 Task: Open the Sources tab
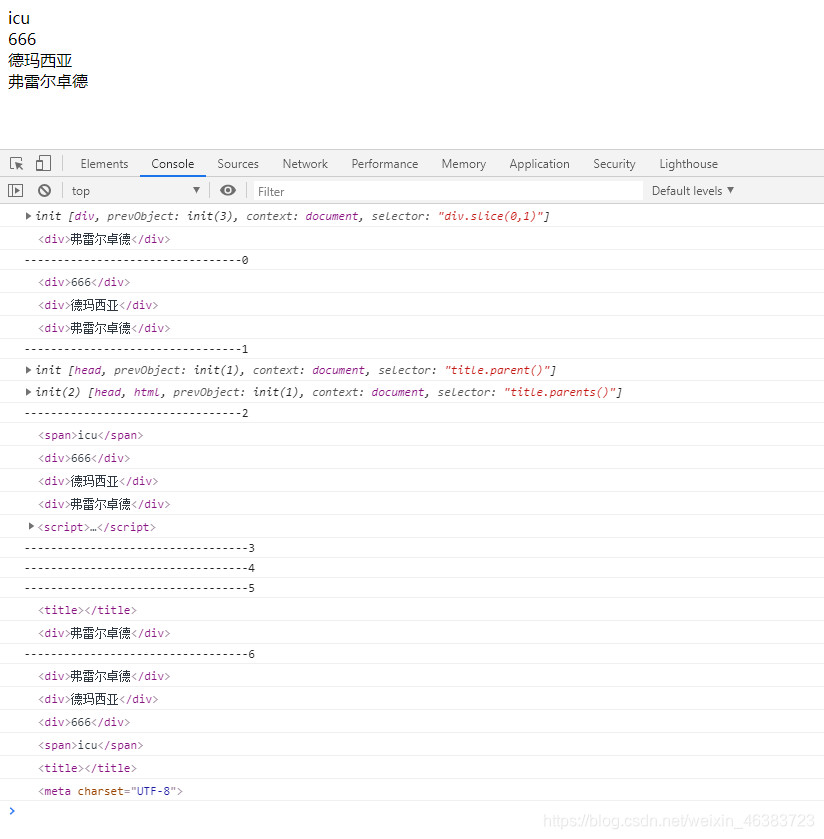point(238,164)
